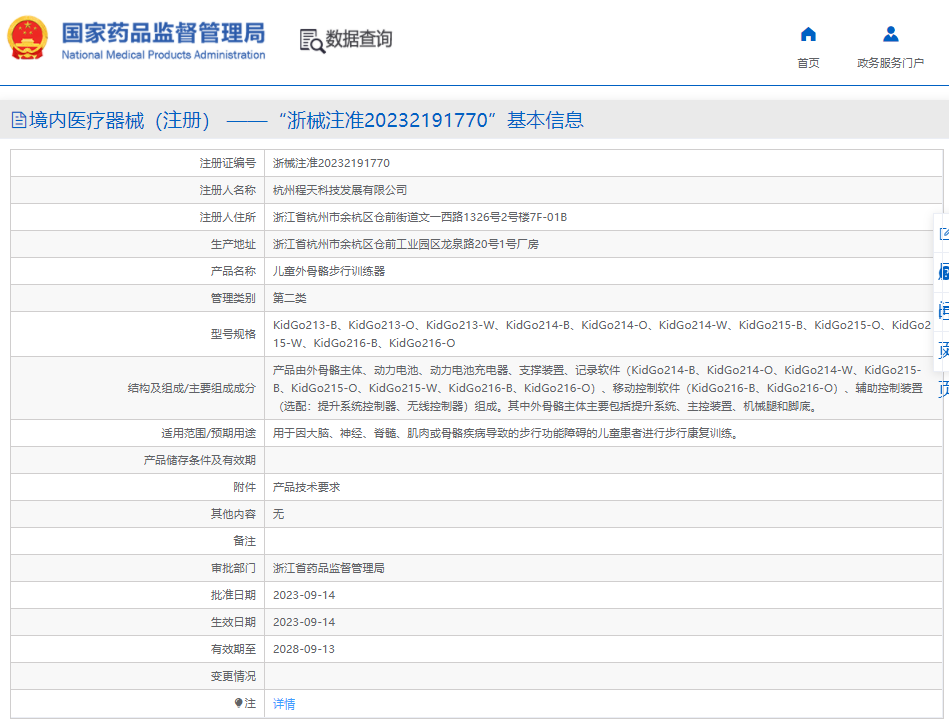
Task: Open 政务服务门户 user icon
Action: click(890, 34)
